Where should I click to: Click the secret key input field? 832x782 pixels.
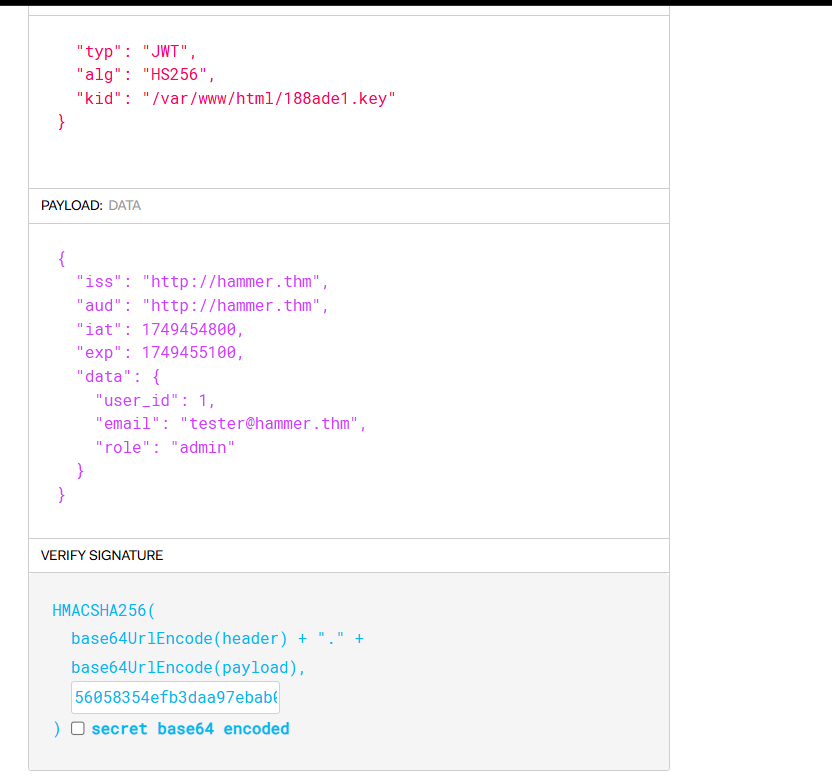pyautogui.click(x=175, y=697)
